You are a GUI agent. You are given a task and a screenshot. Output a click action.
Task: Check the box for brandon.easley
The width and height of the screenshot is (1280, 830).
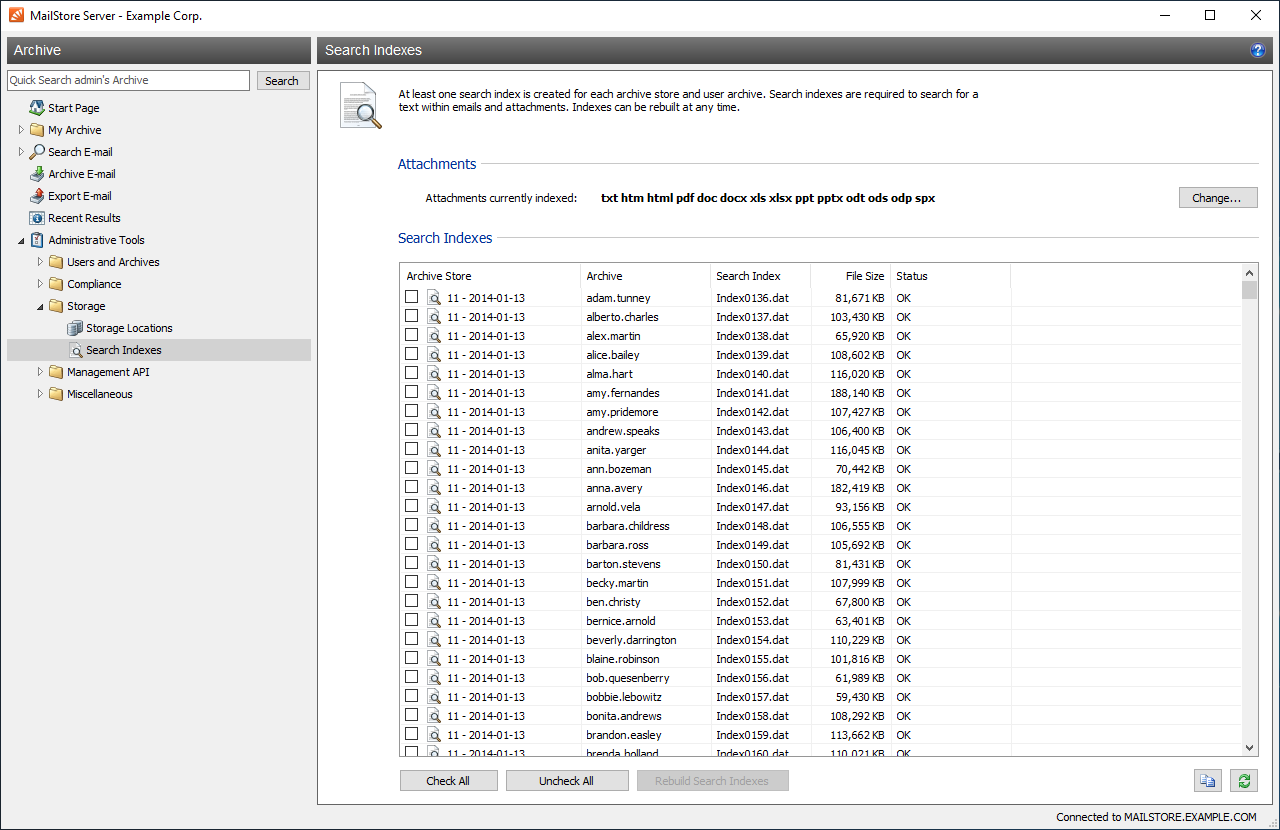tap(411, 734)
